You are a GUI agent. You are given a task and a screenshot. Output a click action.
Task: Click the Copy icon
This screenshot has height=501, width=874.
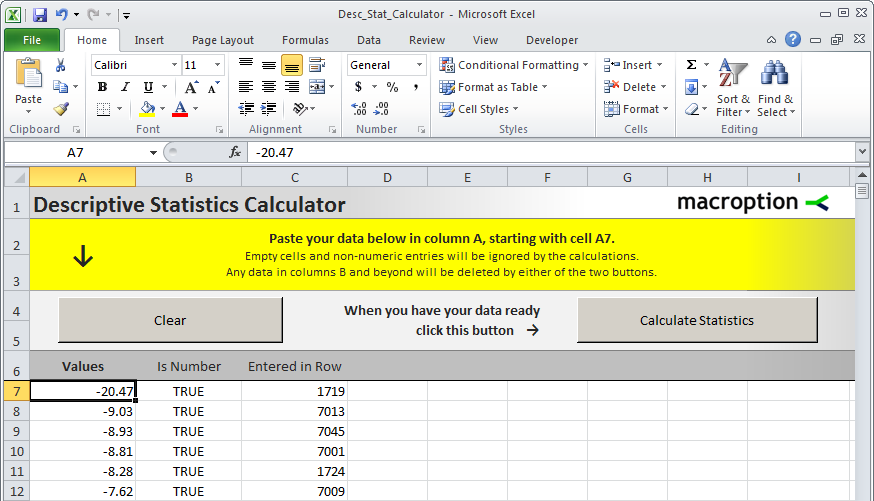60,86
